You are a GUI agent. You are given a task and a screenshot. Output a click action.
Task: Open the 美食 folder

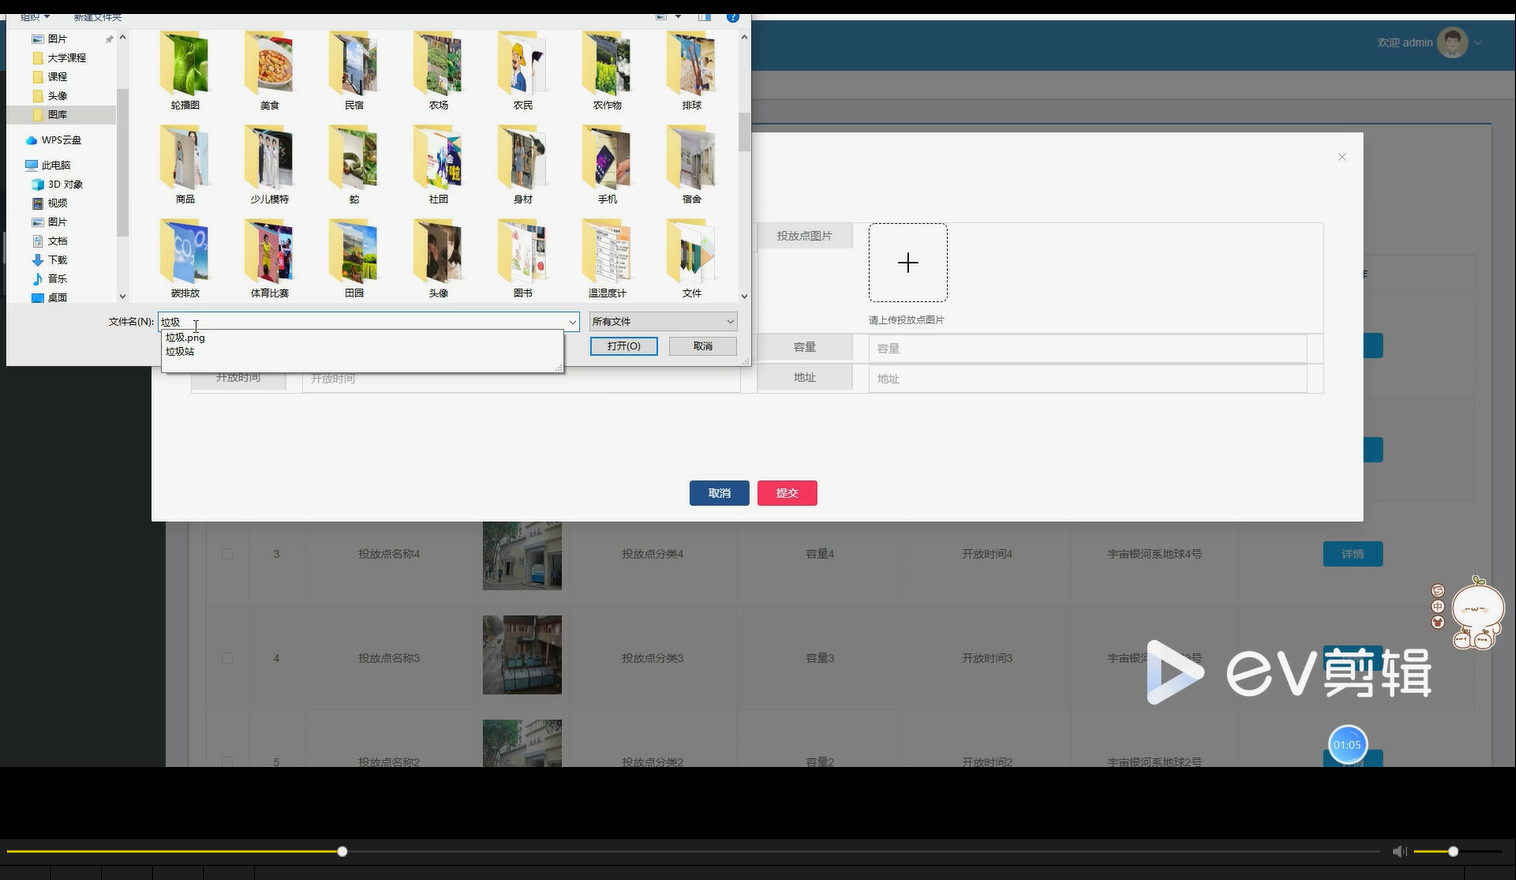(269, 70)
